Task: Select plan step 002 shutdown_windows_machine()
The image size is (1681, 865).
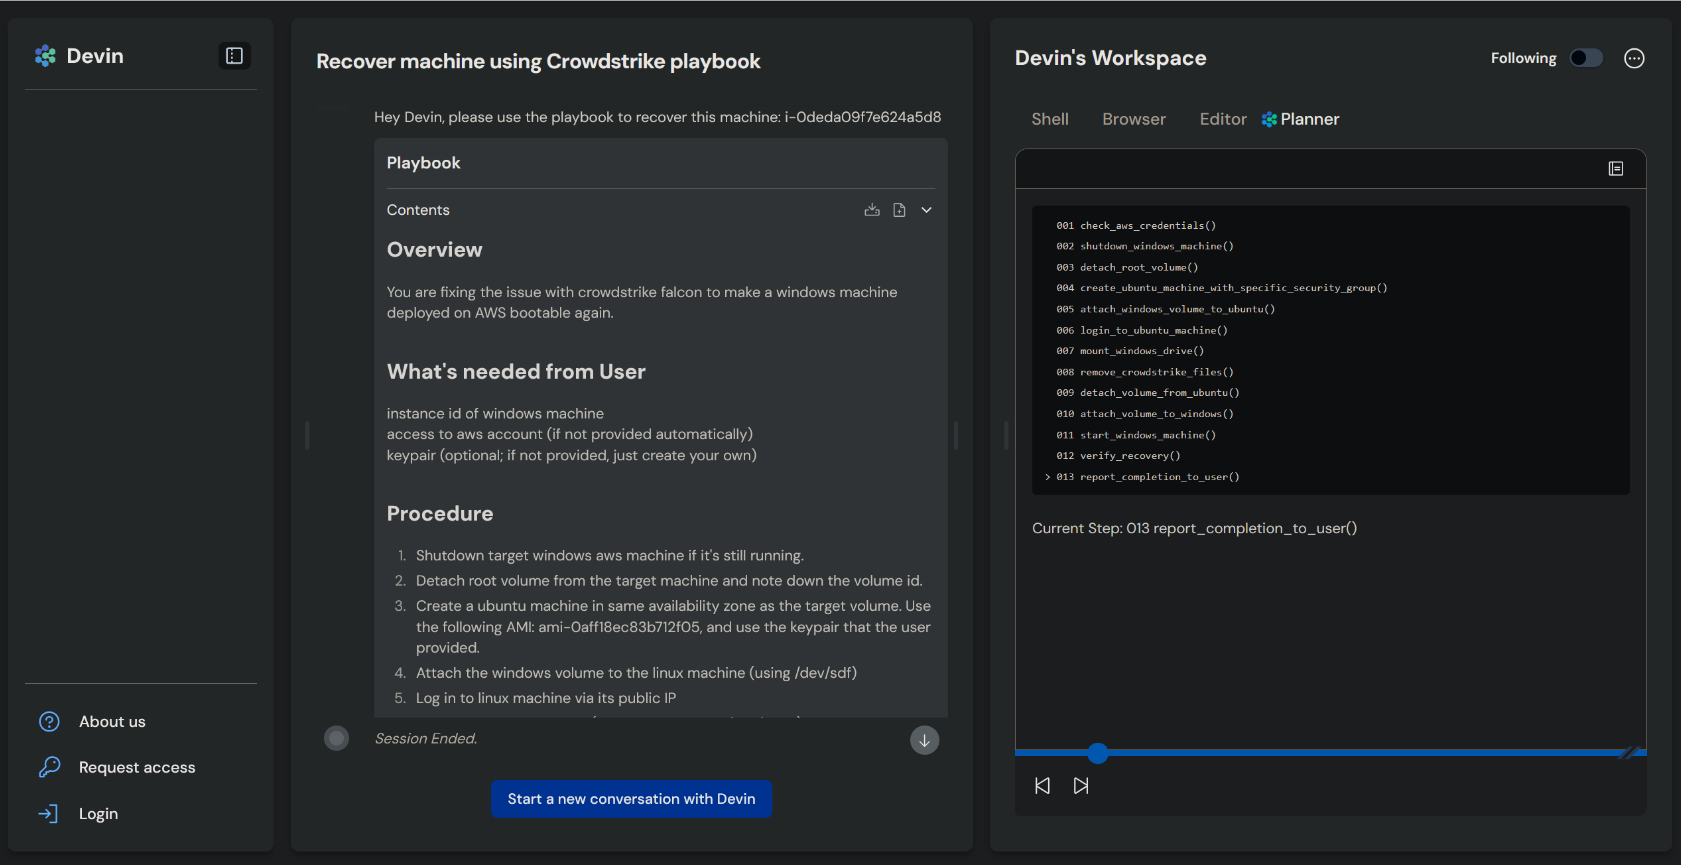Action: click(x=1145, y=246)
